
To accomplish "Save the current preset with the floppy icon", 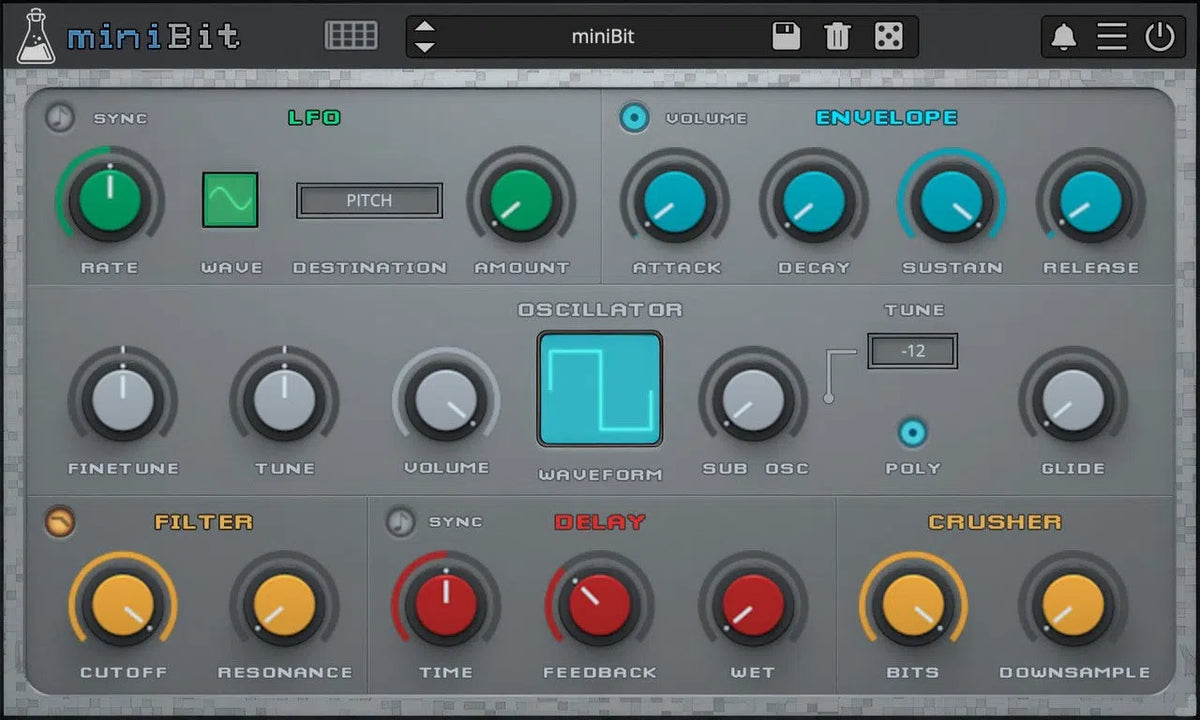I will [786, 35].
